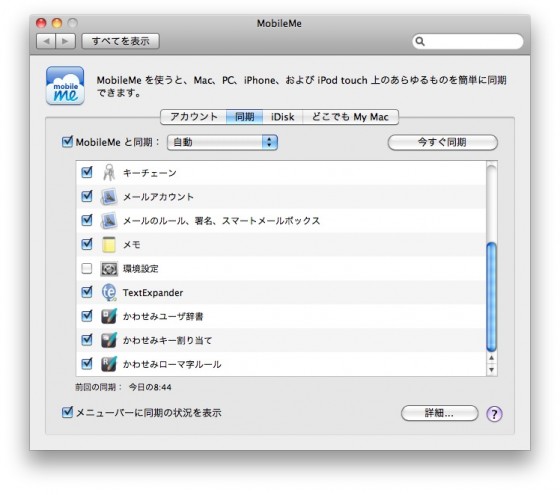Uncheck the かわせみキー割り当て checkbox
This screenshot has width=560, height=495.
(87, 340)
